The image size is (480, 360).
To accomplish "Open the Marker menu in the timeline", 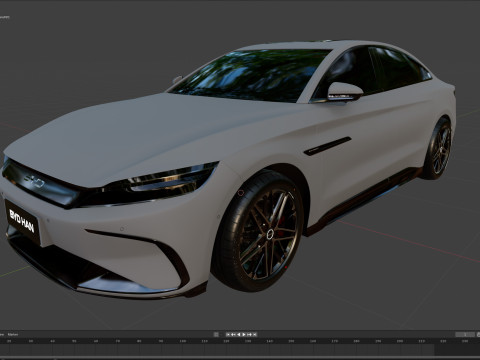I will [x=13, y=334].
